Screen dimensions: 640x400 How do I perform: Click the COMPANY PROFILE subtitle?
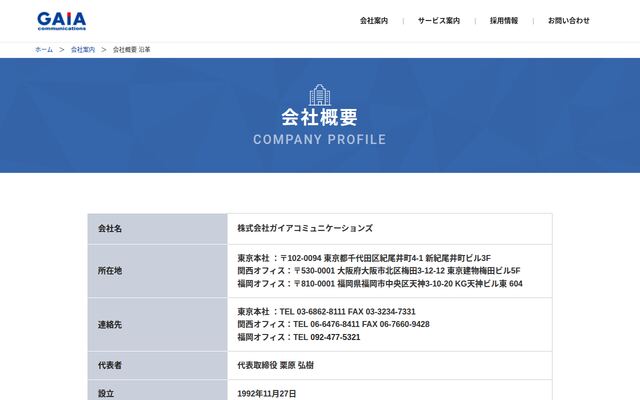(320, 140)
